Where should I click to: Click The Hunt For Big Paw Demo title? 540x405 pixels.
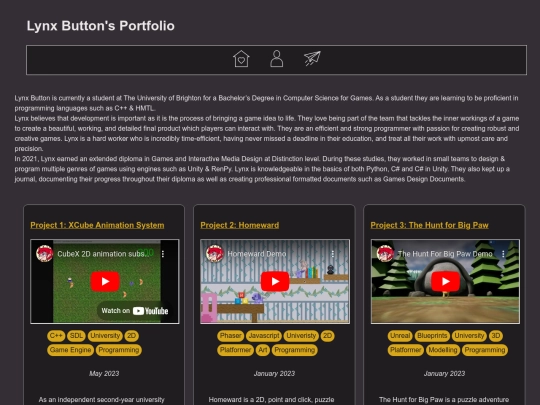pos(445,254)
